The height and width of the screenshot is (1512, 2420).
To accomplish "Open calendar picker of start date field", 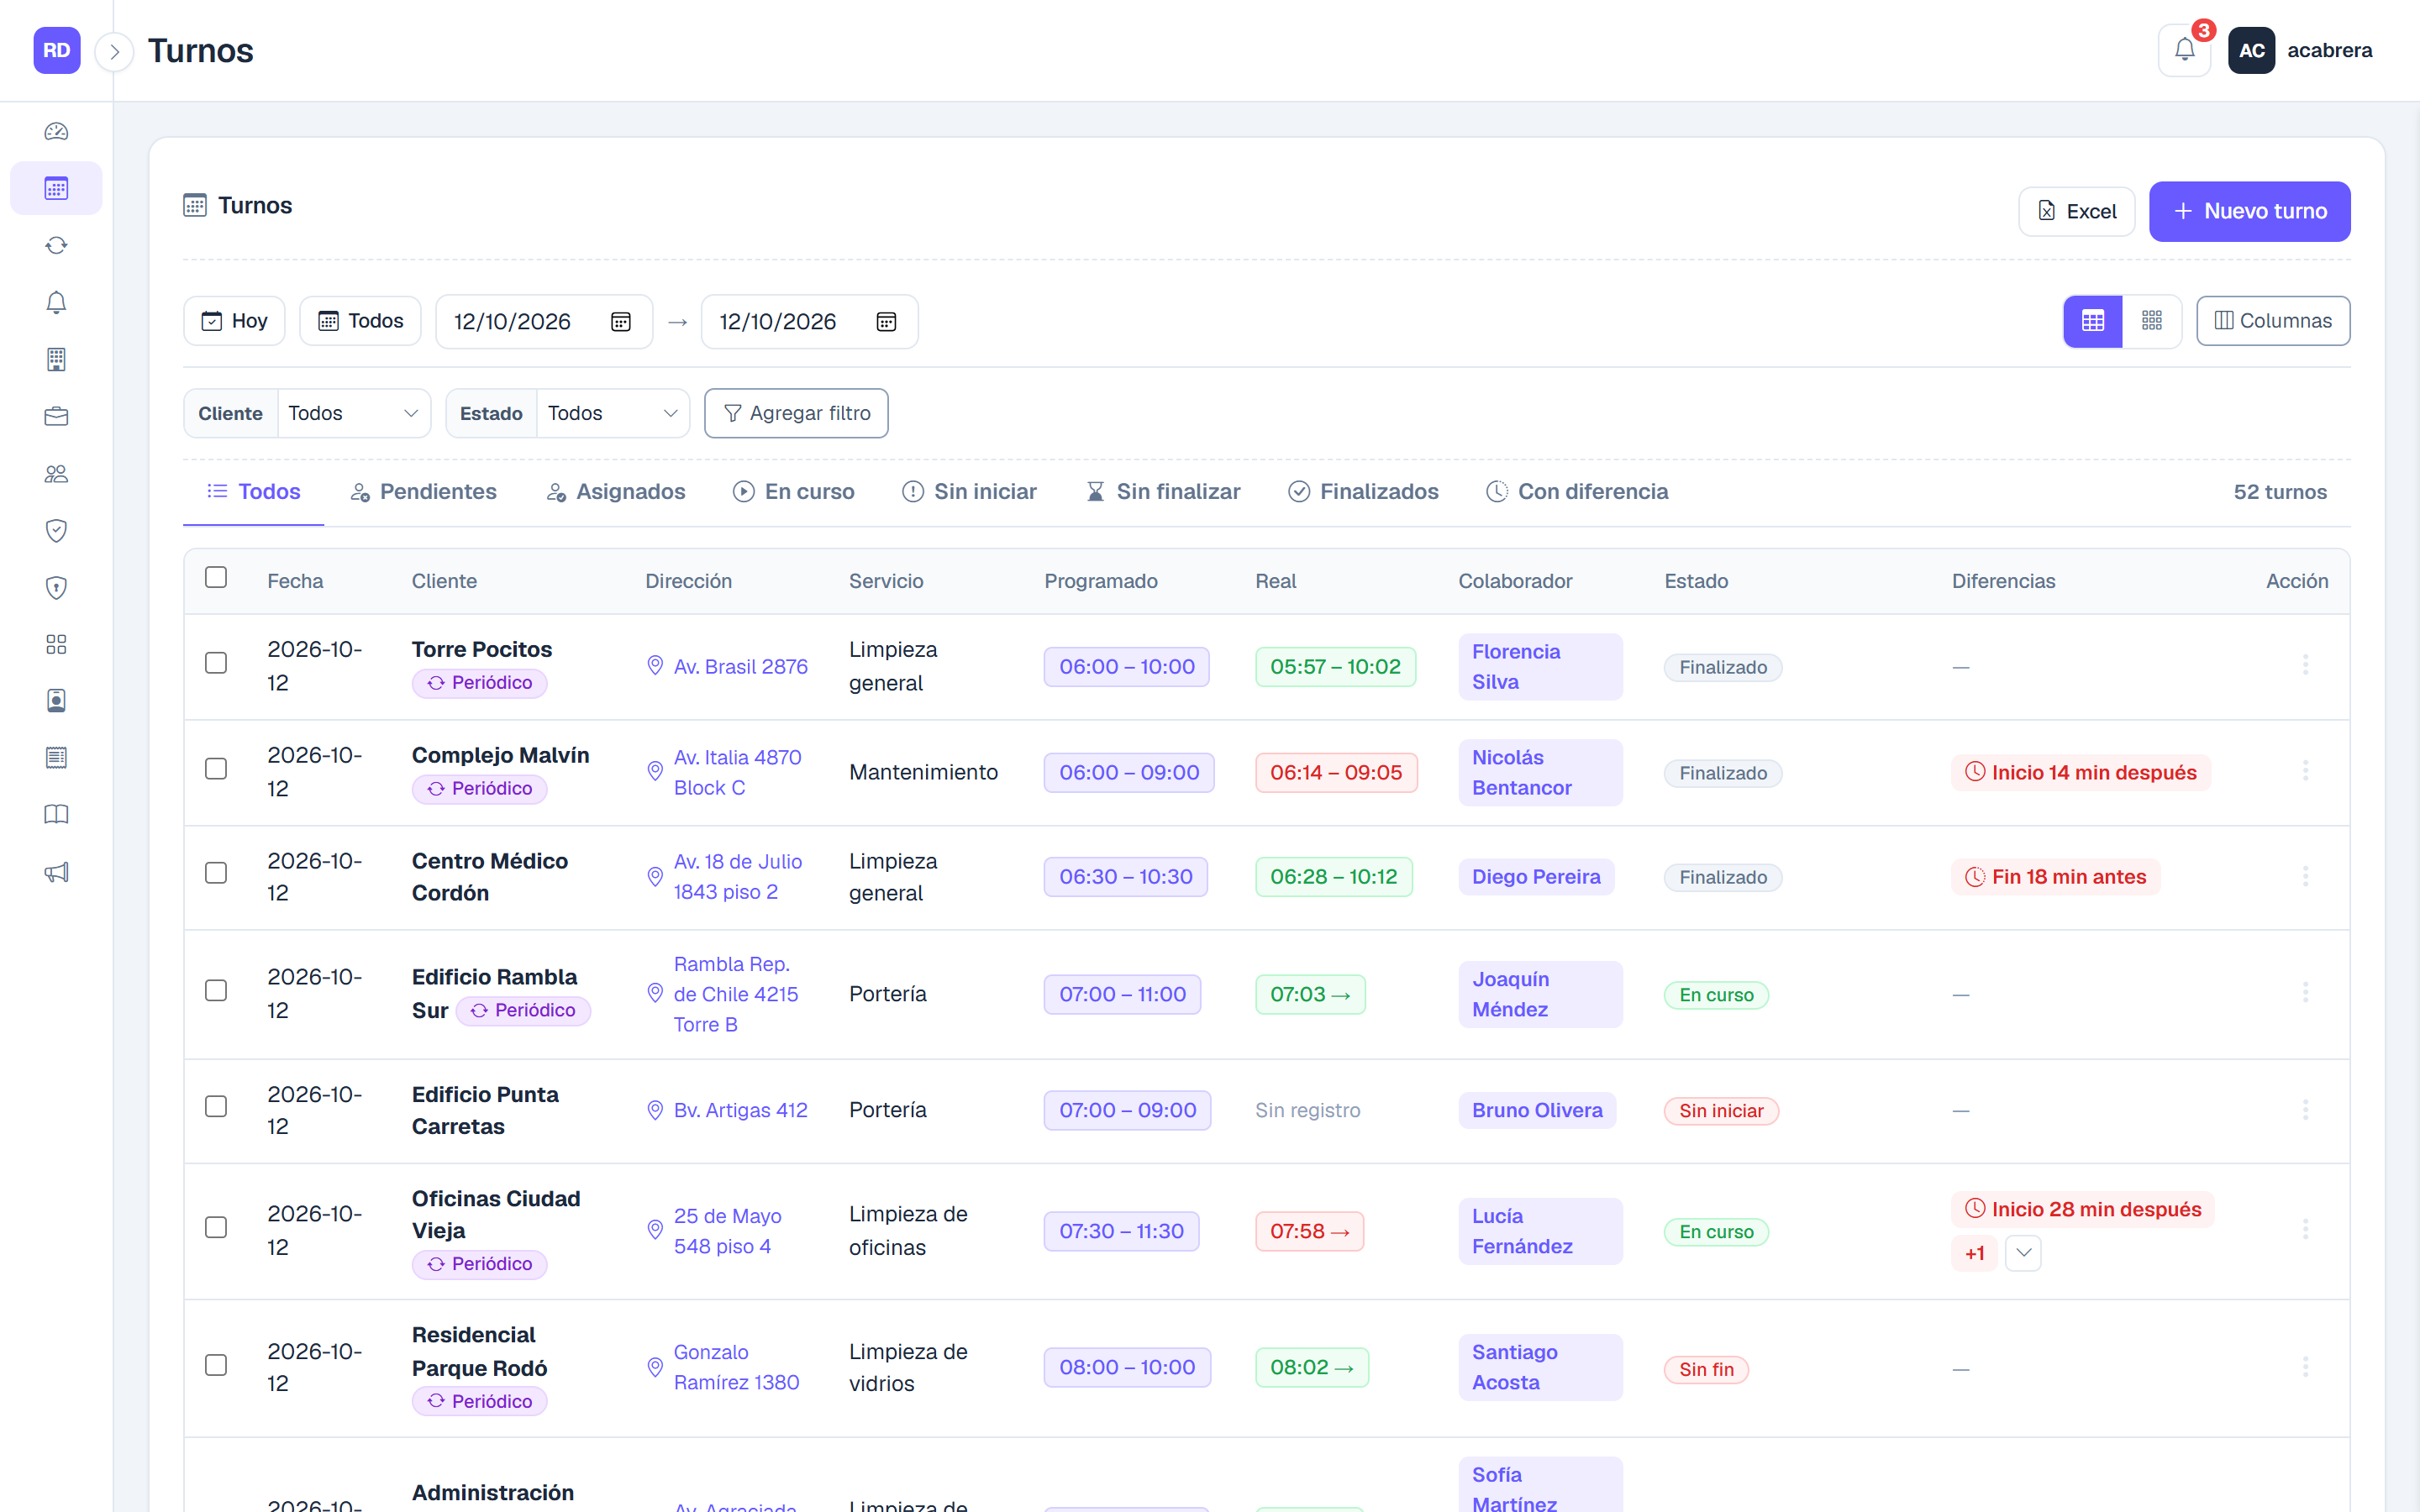I will [x=621, y=322].
